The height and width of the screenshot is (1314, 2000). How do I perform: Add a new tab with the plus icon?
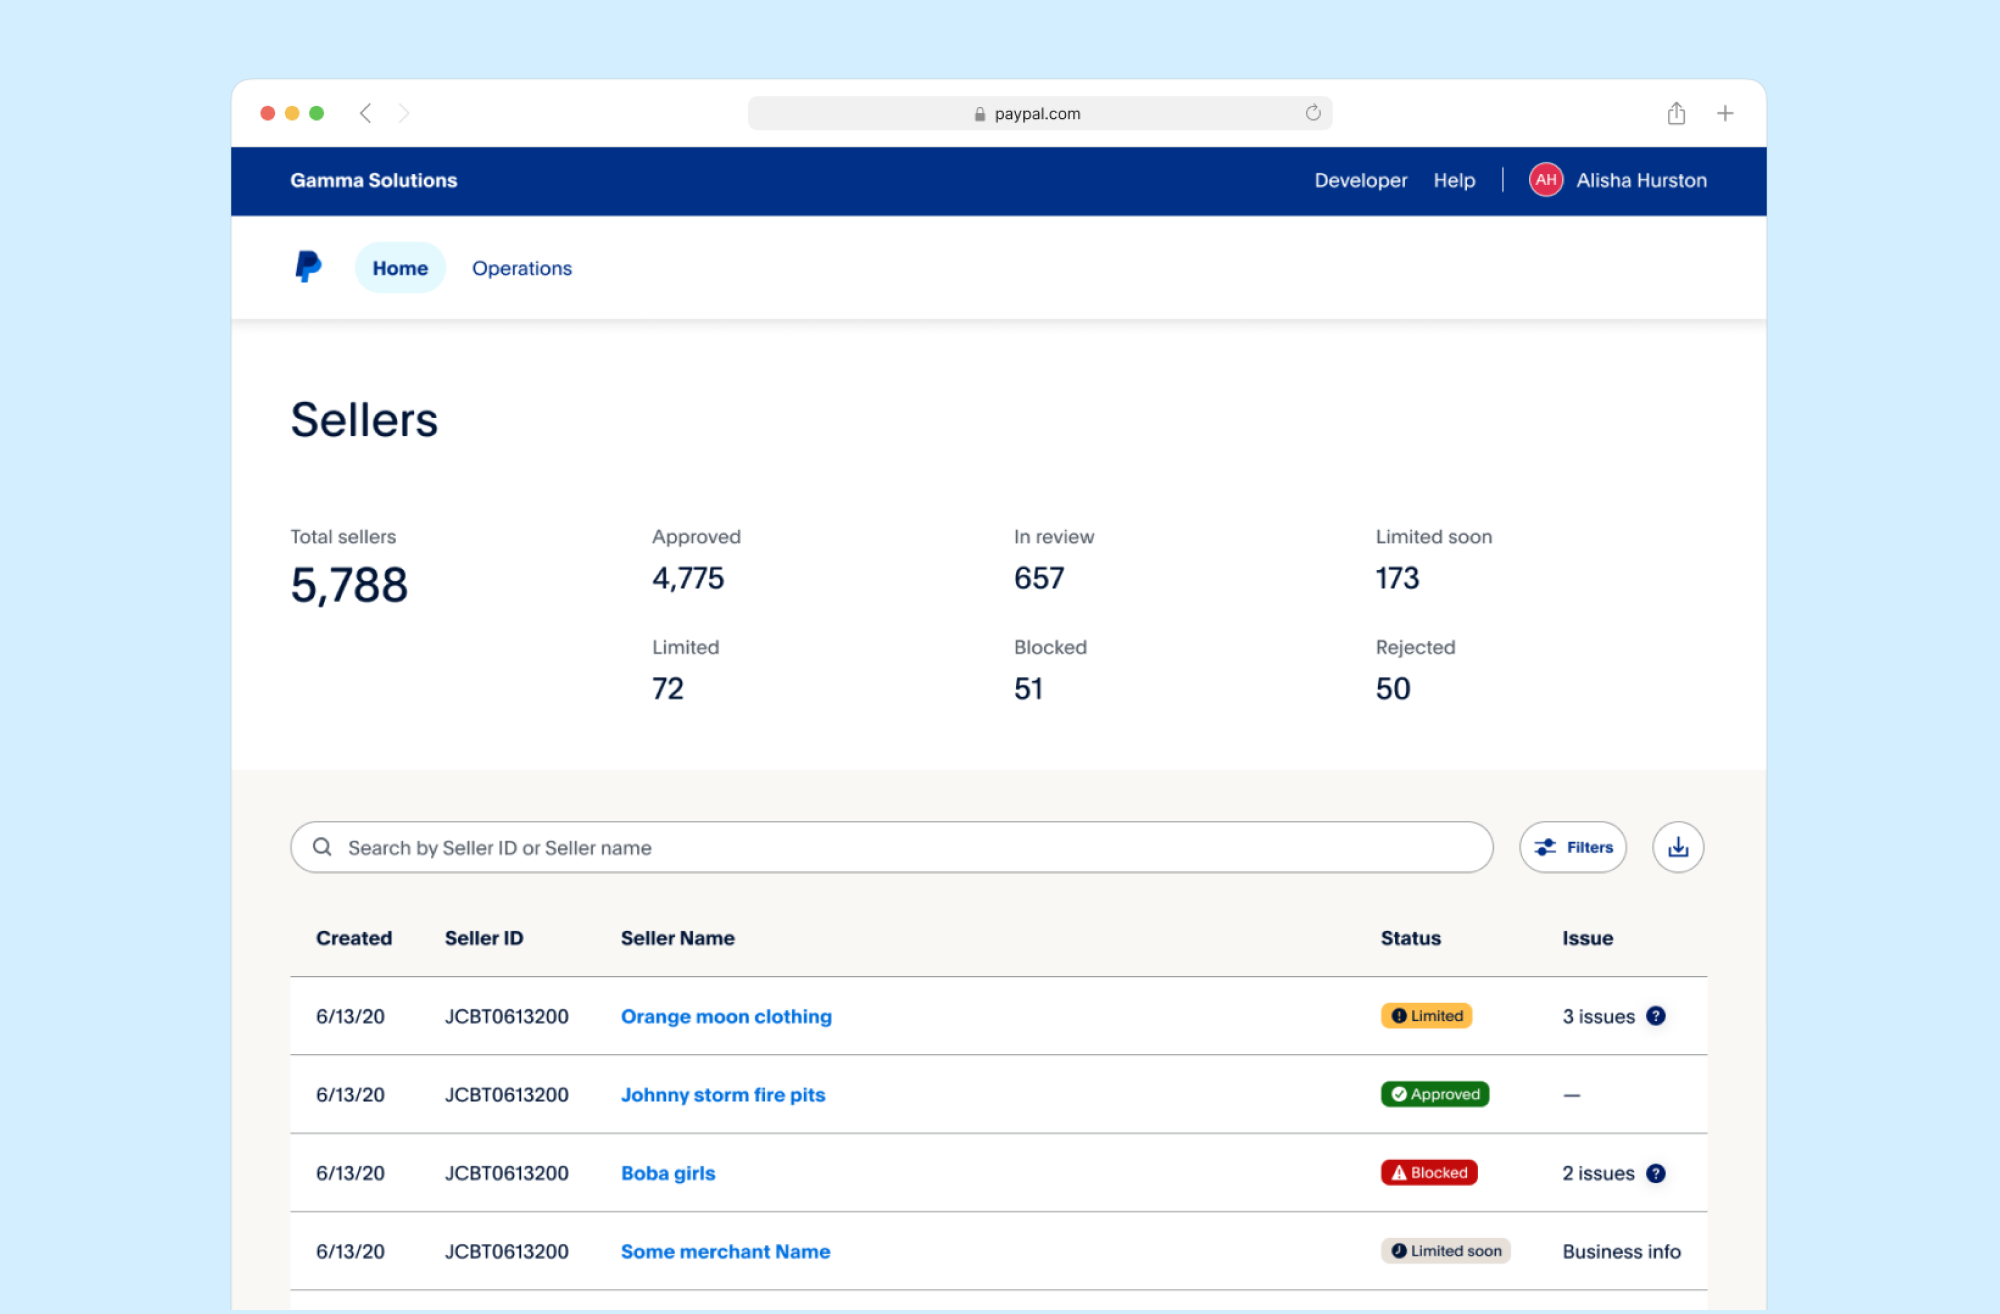pos(1725,113)
